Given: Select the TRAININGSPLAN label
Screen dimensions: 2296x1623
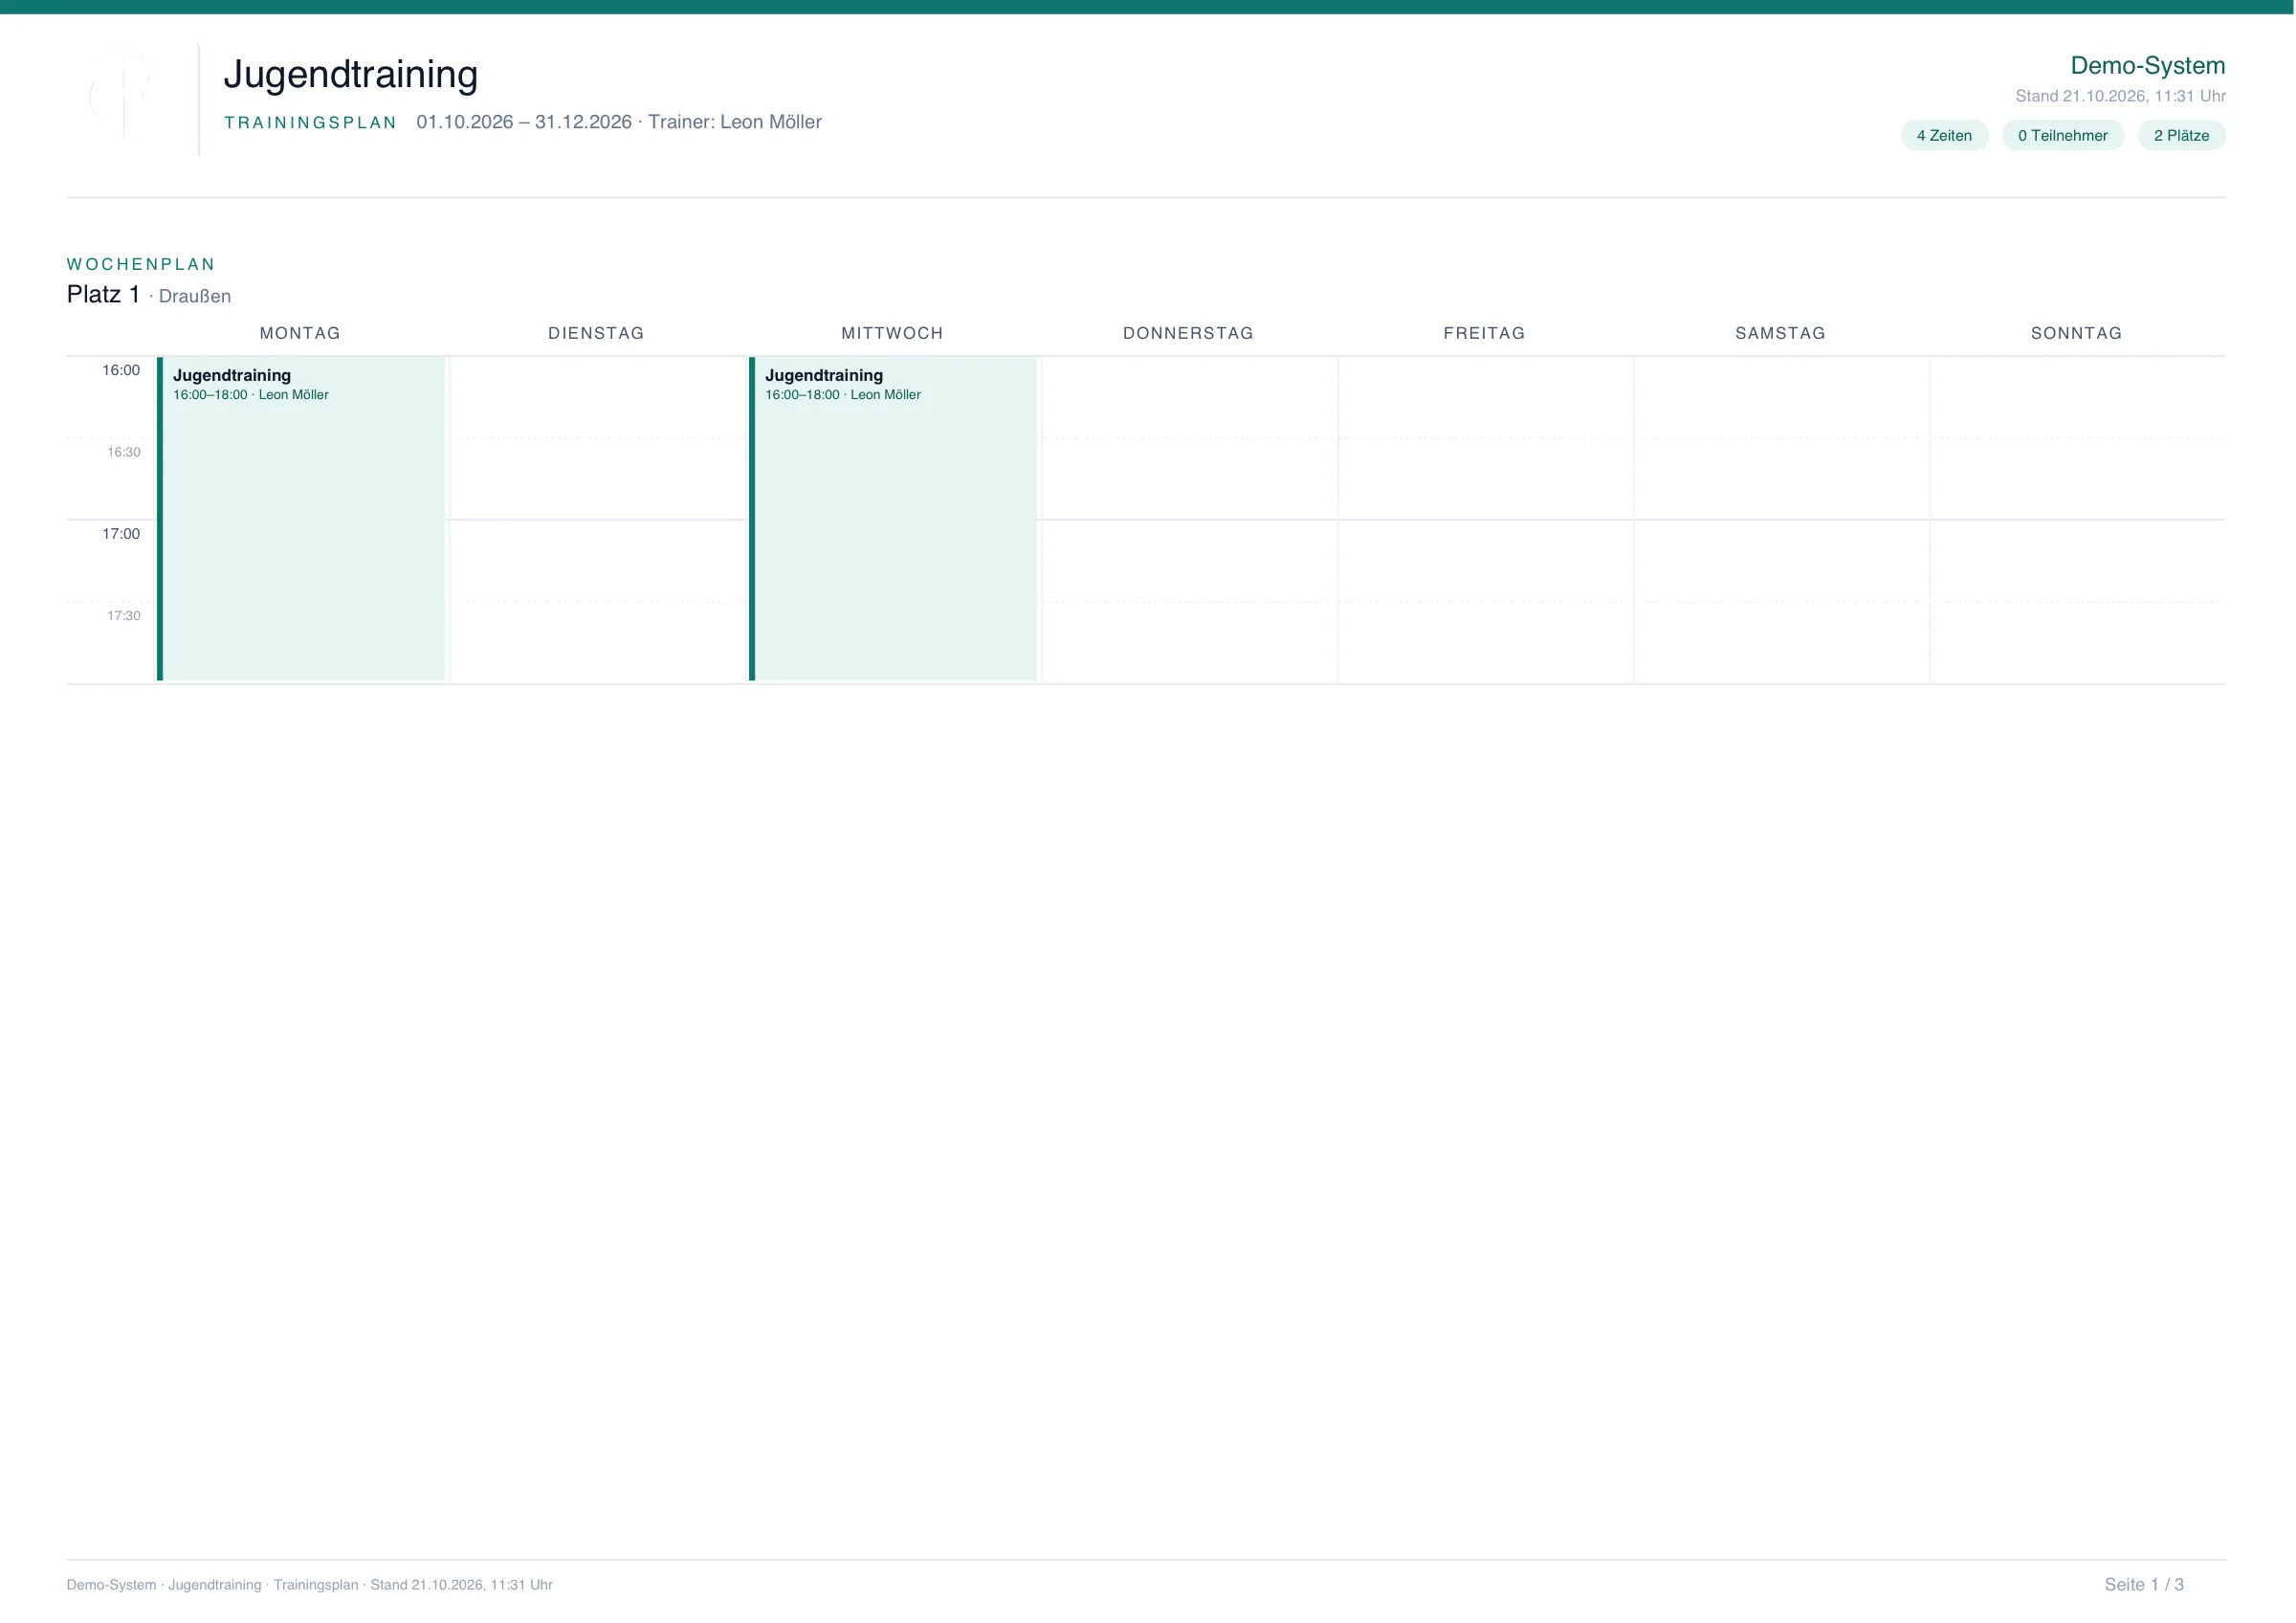Looking at the screenshot, I should click(x=310, y=122).
